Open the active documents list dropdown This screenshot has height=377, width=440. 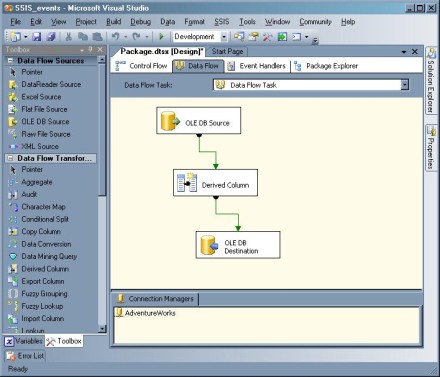point(404,52)
